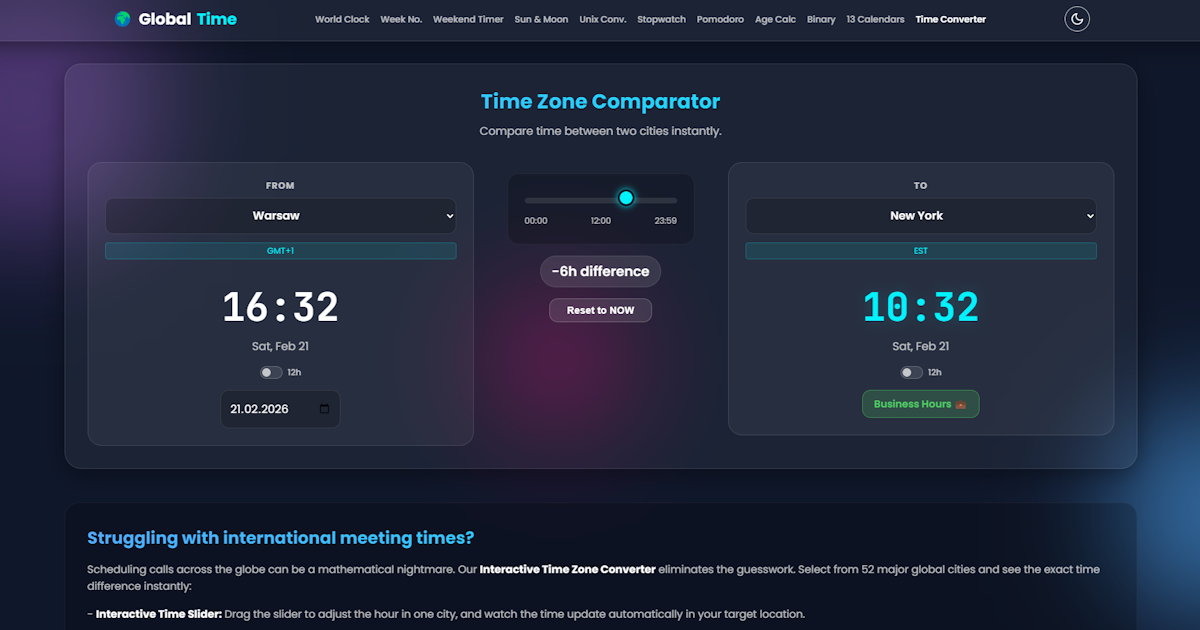Open Global Time home link

point(176,19)
